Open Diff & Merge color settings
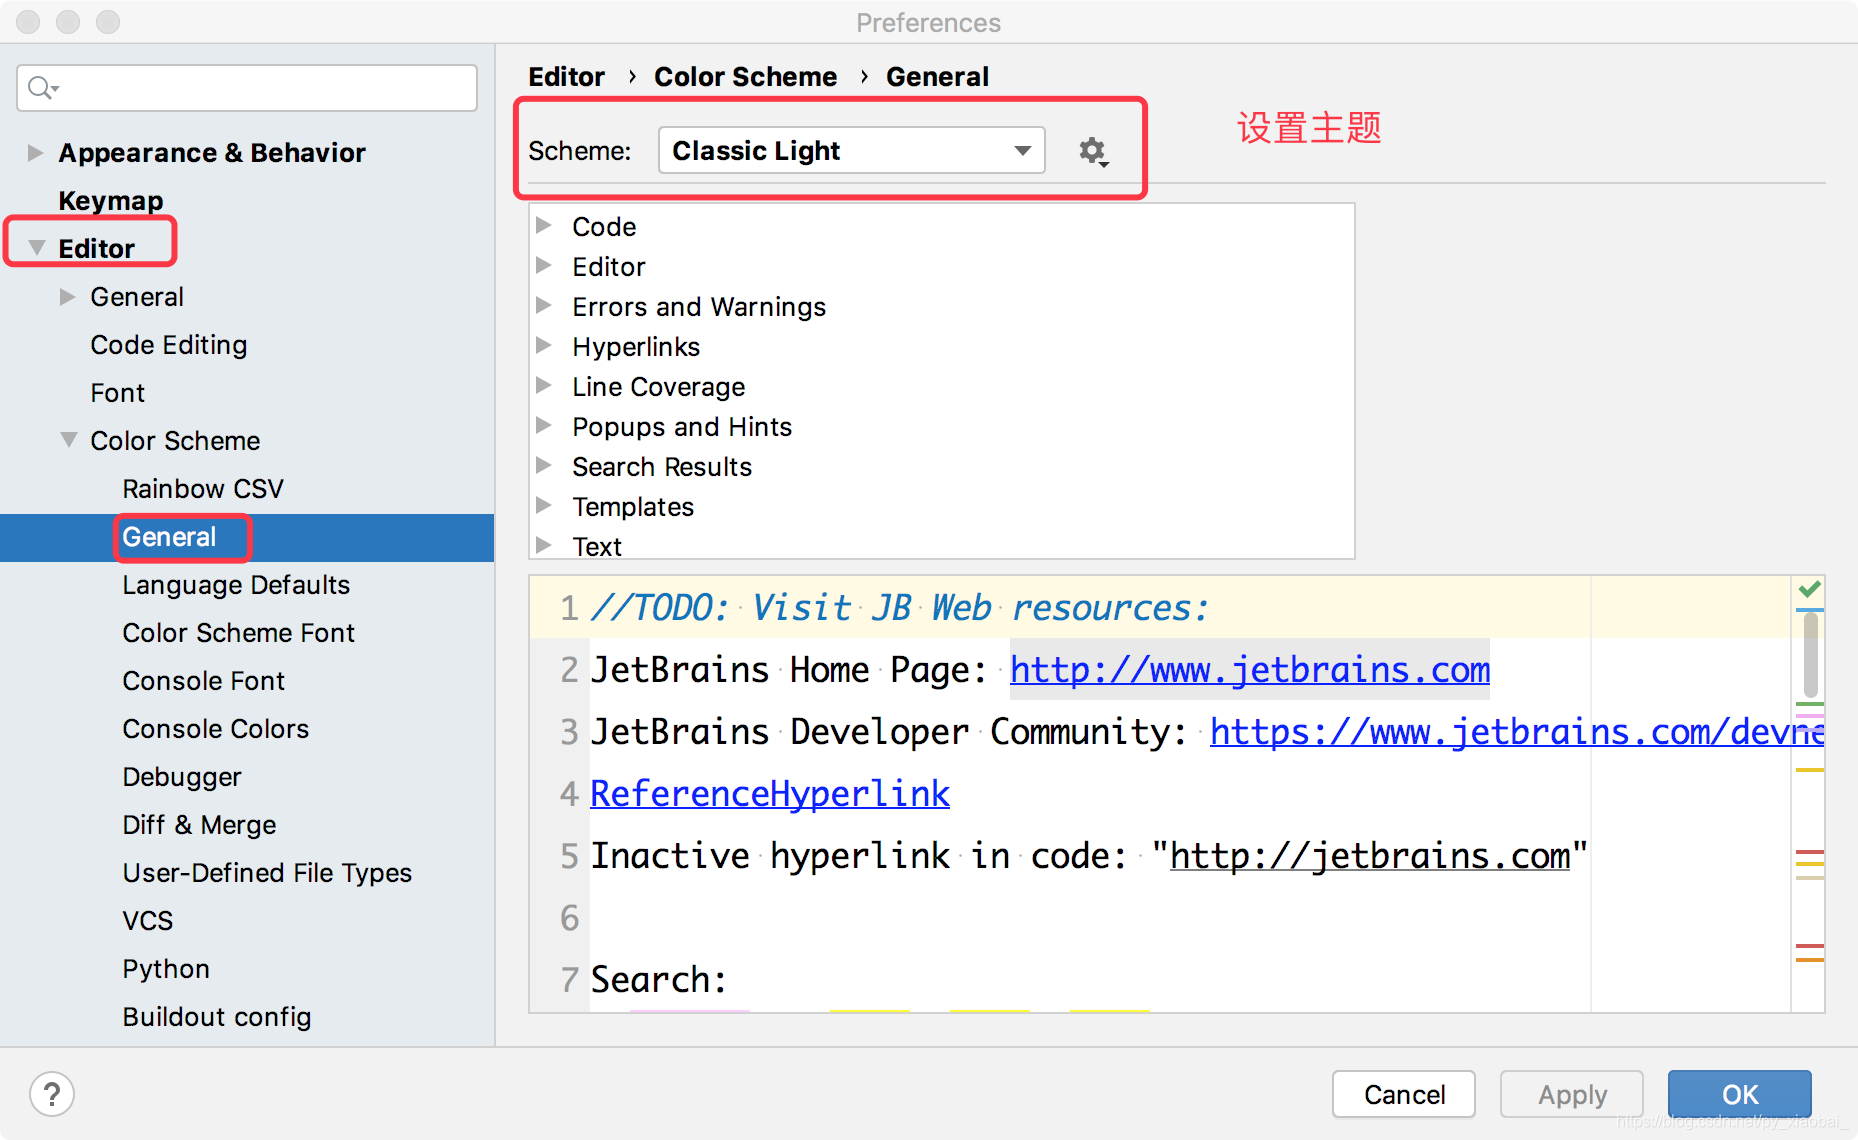1858x1140 pixels. coord(200,825)
